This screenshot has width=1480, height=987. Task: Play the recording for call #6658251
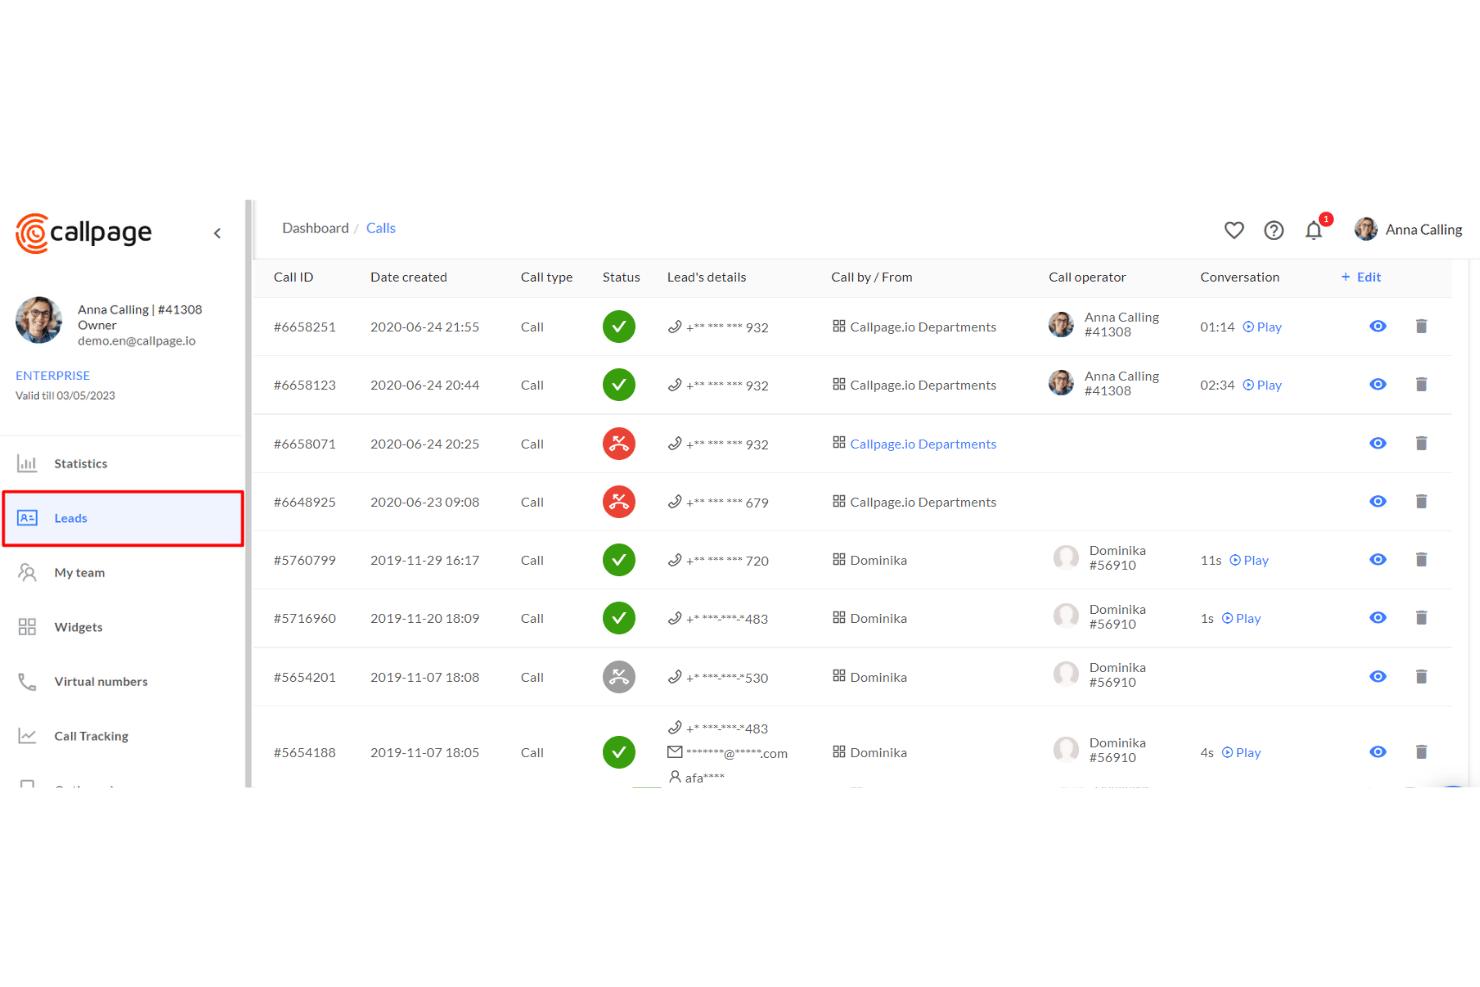click(x=1262, y=327)
